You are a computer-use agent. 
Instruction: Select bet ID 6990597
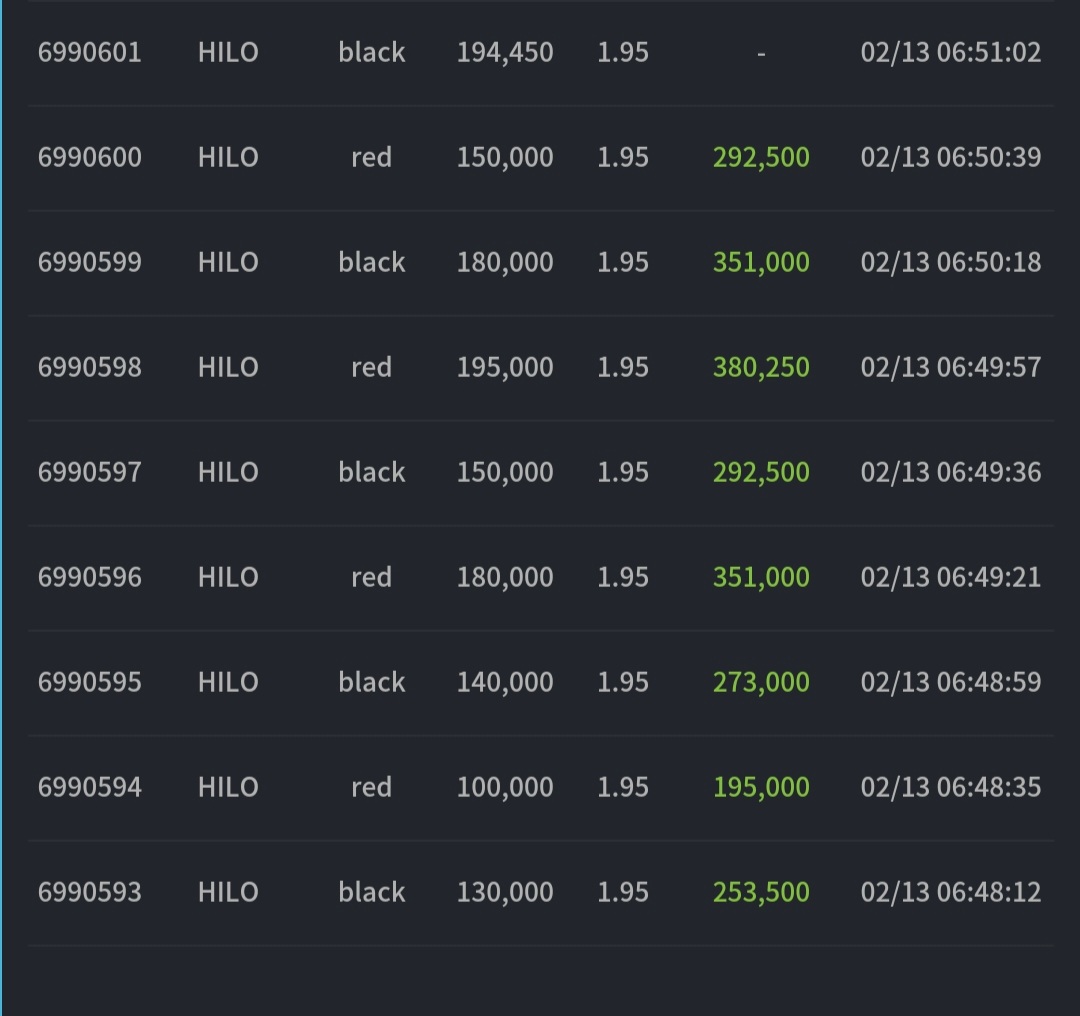click(90, 473)
